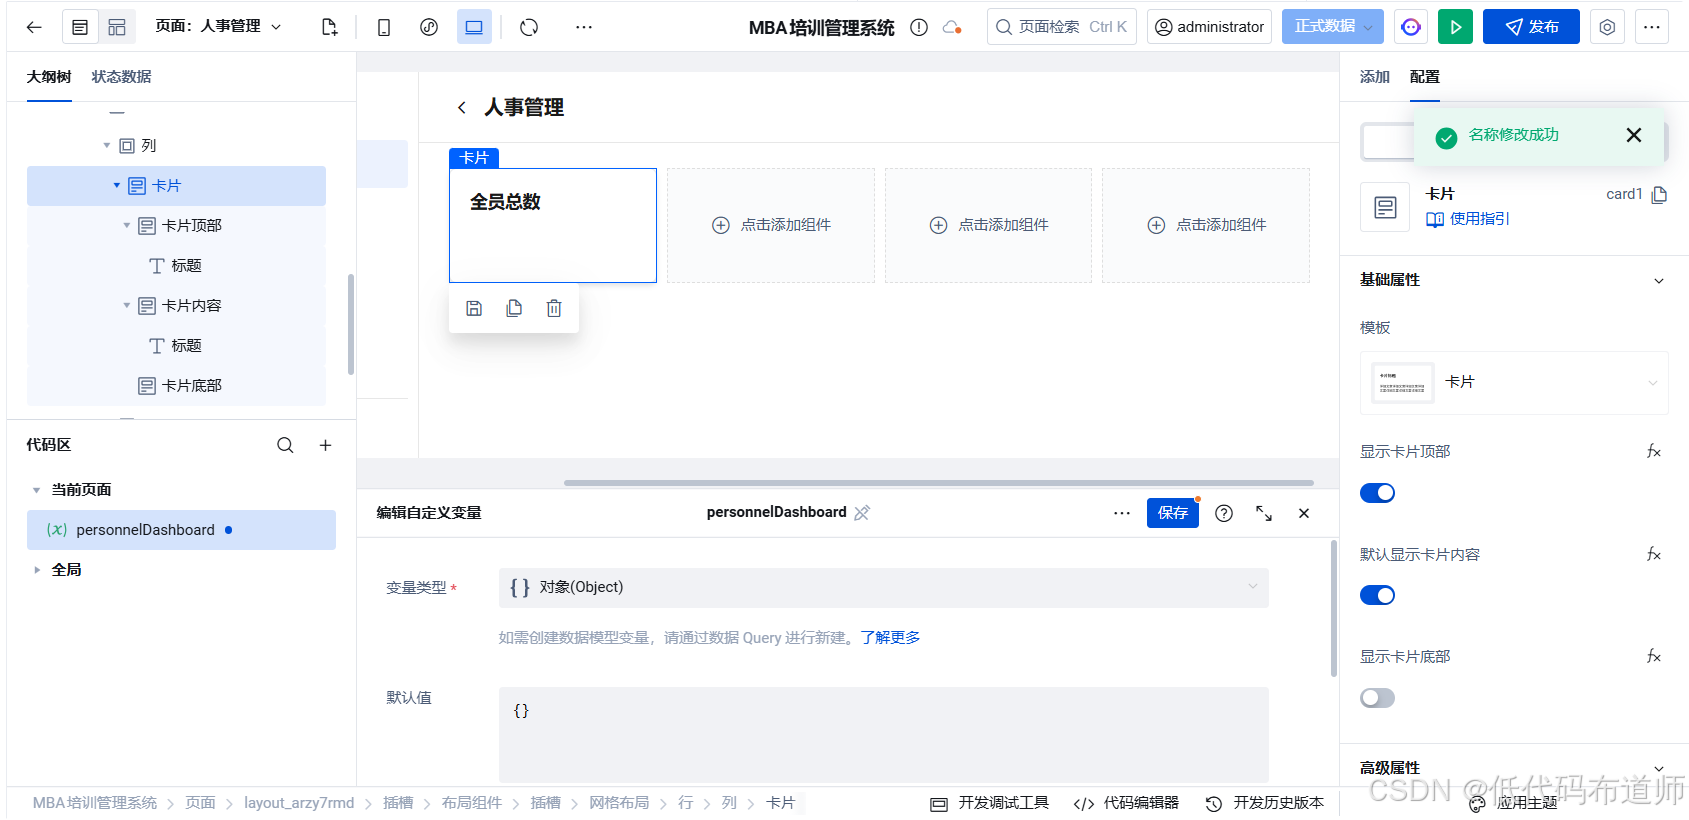Duplicate the selected card
This screenshot has width=1689, height=820.
pos(514,308)
